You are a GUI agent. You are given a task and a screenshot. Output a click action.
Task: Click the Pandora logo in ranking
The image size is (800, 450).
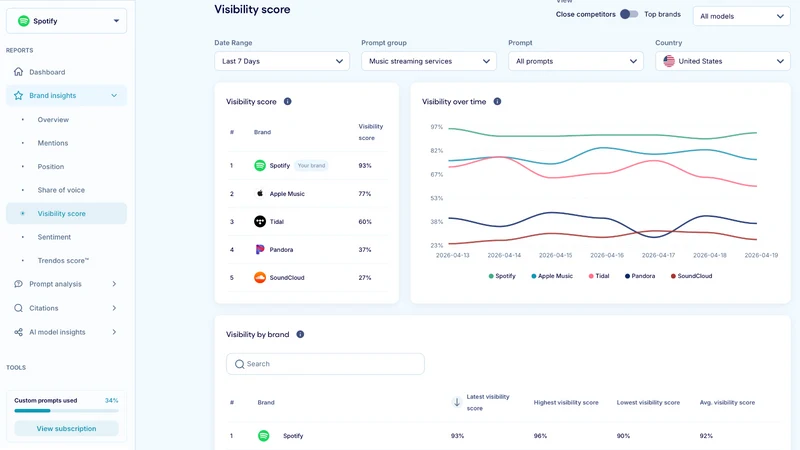[260, 249]
